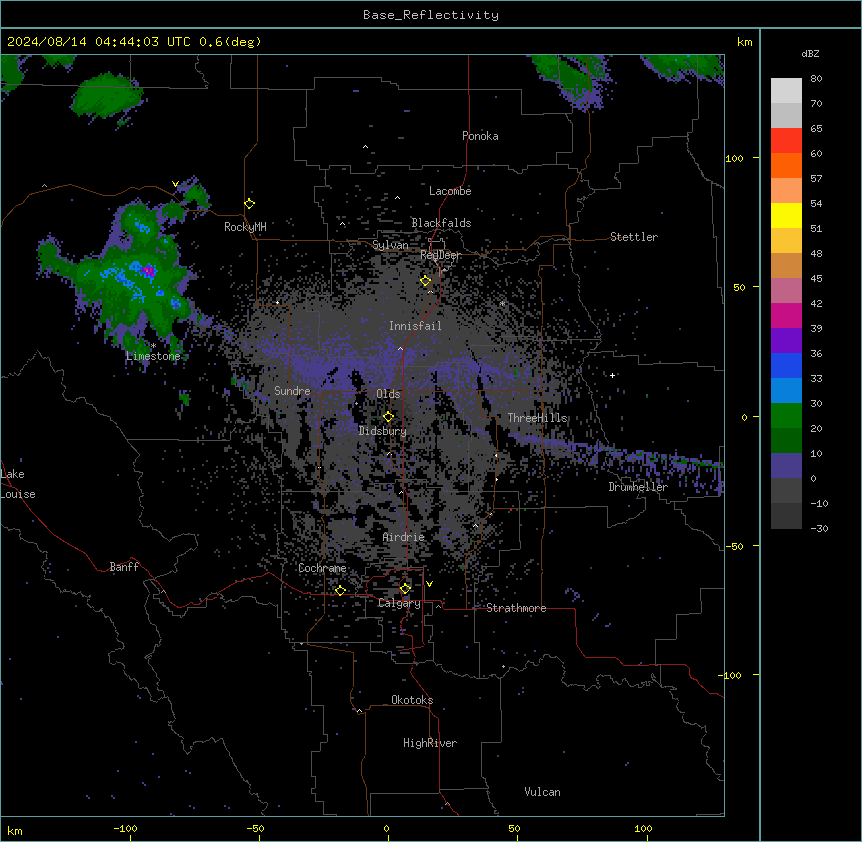Select the light grey 70-80 dBZ legend swatch
Viewport: 862px width, 842px height.
click(x=786, y=90)
